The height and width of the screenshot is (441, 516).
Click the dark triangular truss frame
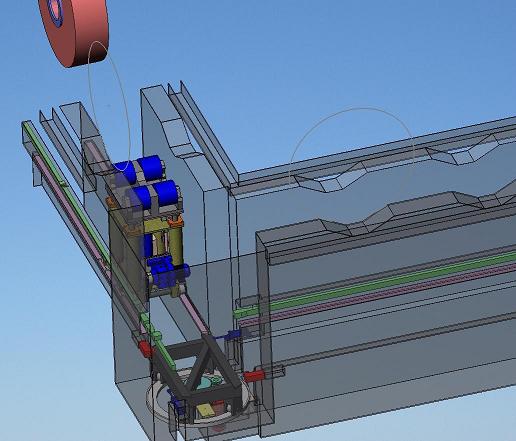point(199,369)
